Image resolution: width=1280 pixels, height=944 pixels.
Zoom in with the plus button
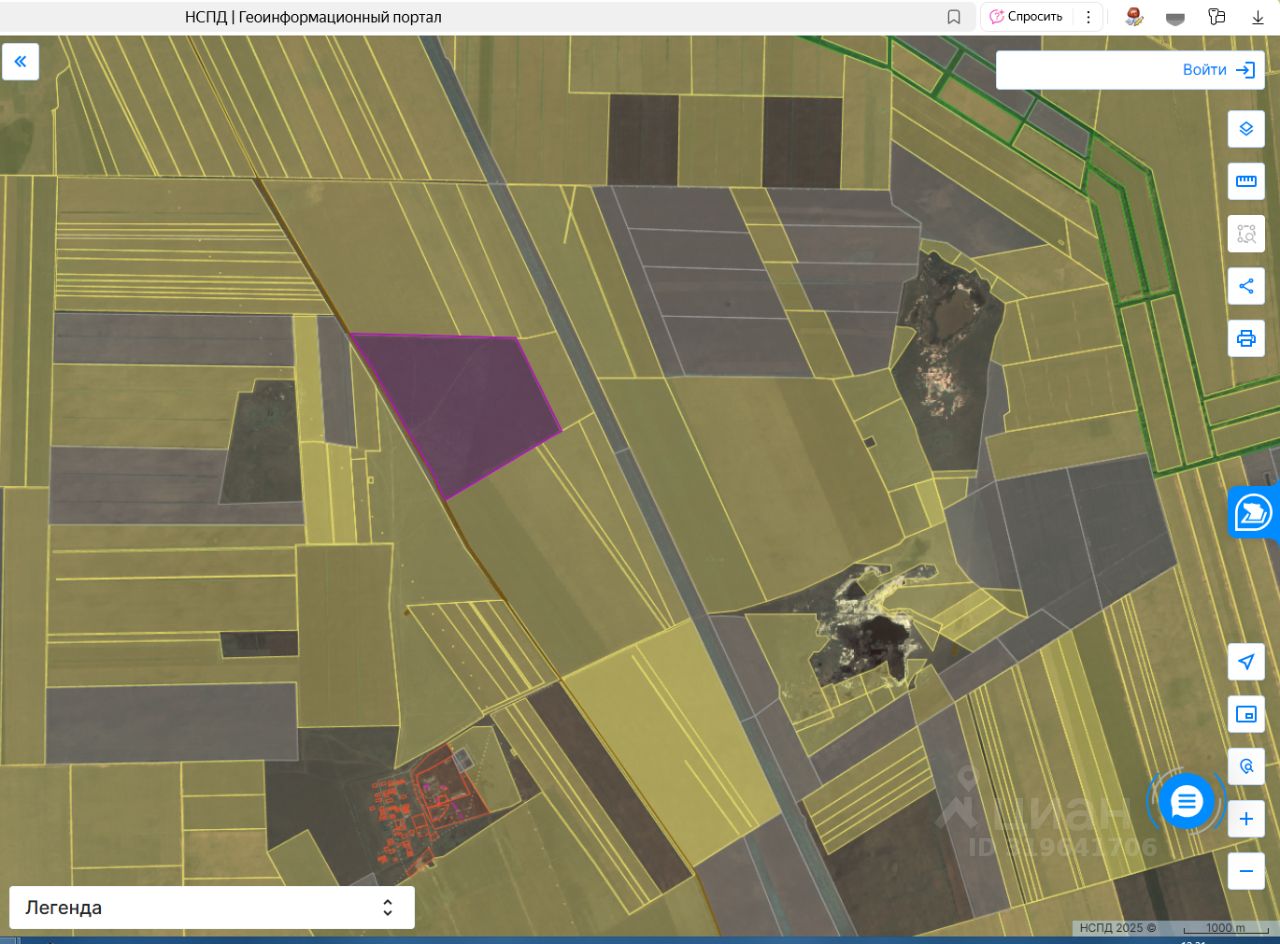coord(1246,819)
